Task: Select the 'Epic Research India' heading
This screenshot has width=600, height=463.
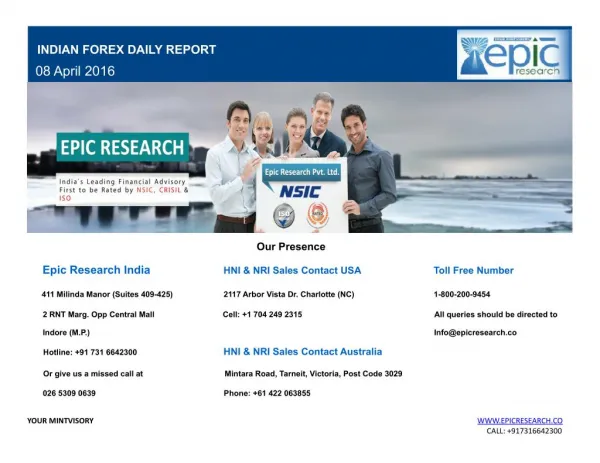Action: click(x=96, y=270)
